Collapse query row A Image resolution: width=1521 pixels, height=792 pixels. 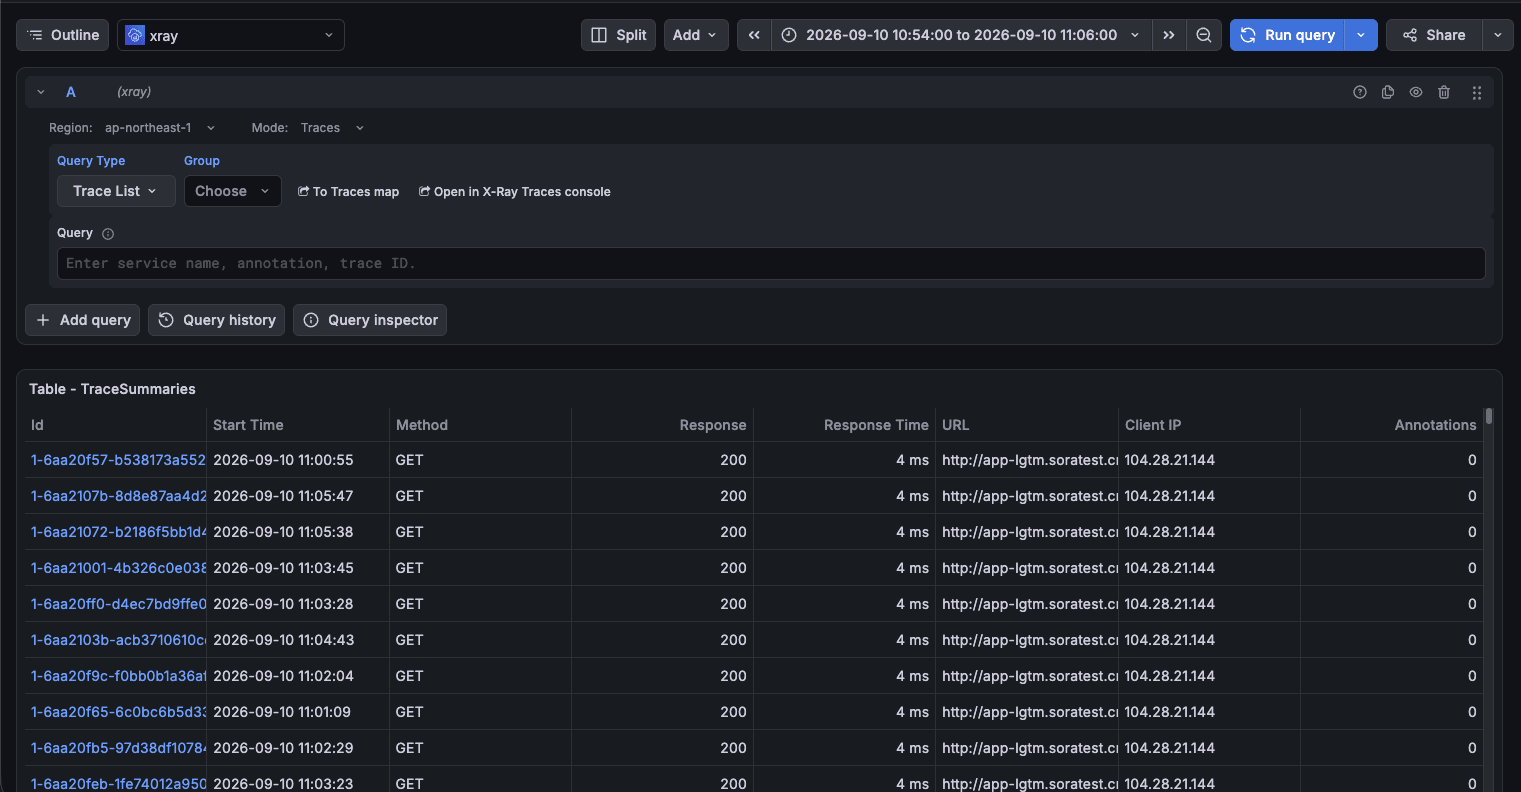[x=41, y=92]
